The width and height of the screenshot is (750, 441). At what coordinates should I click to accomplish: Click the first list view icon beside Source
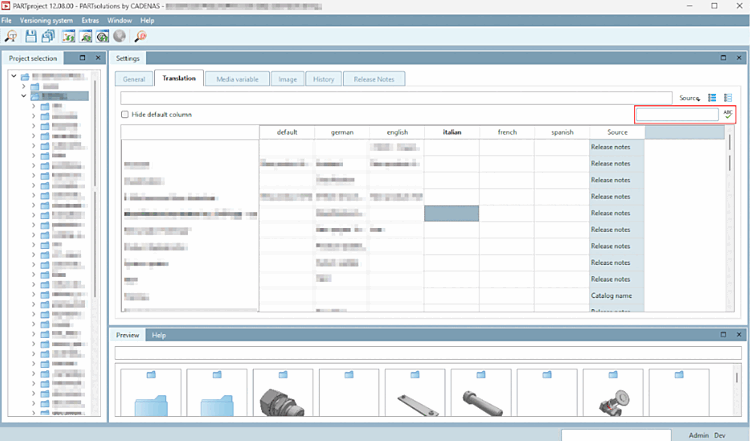tap(712, 98)
